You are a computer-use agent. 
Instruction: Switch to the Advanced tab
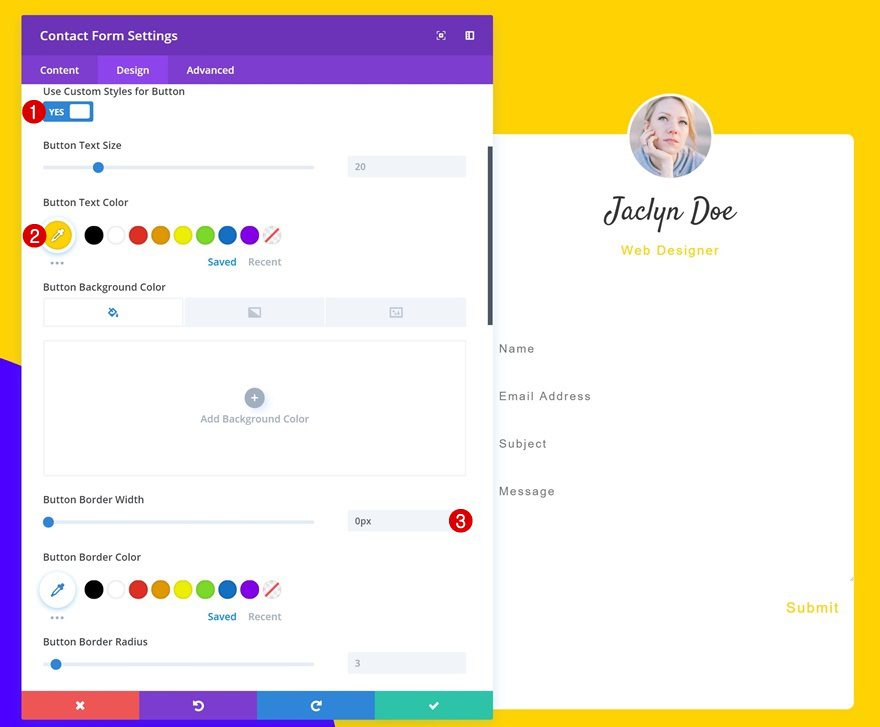(209, 69)
